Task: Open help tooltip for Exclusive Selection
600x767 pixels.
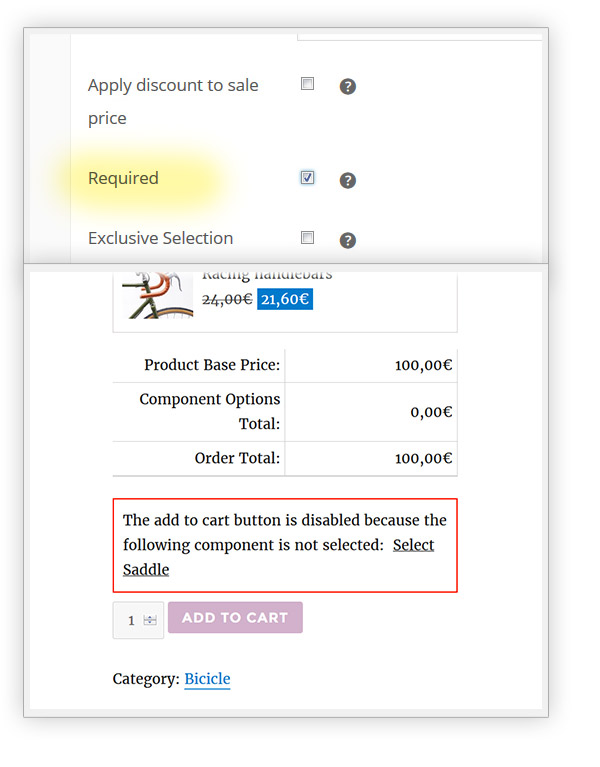Action: point(348,240)
